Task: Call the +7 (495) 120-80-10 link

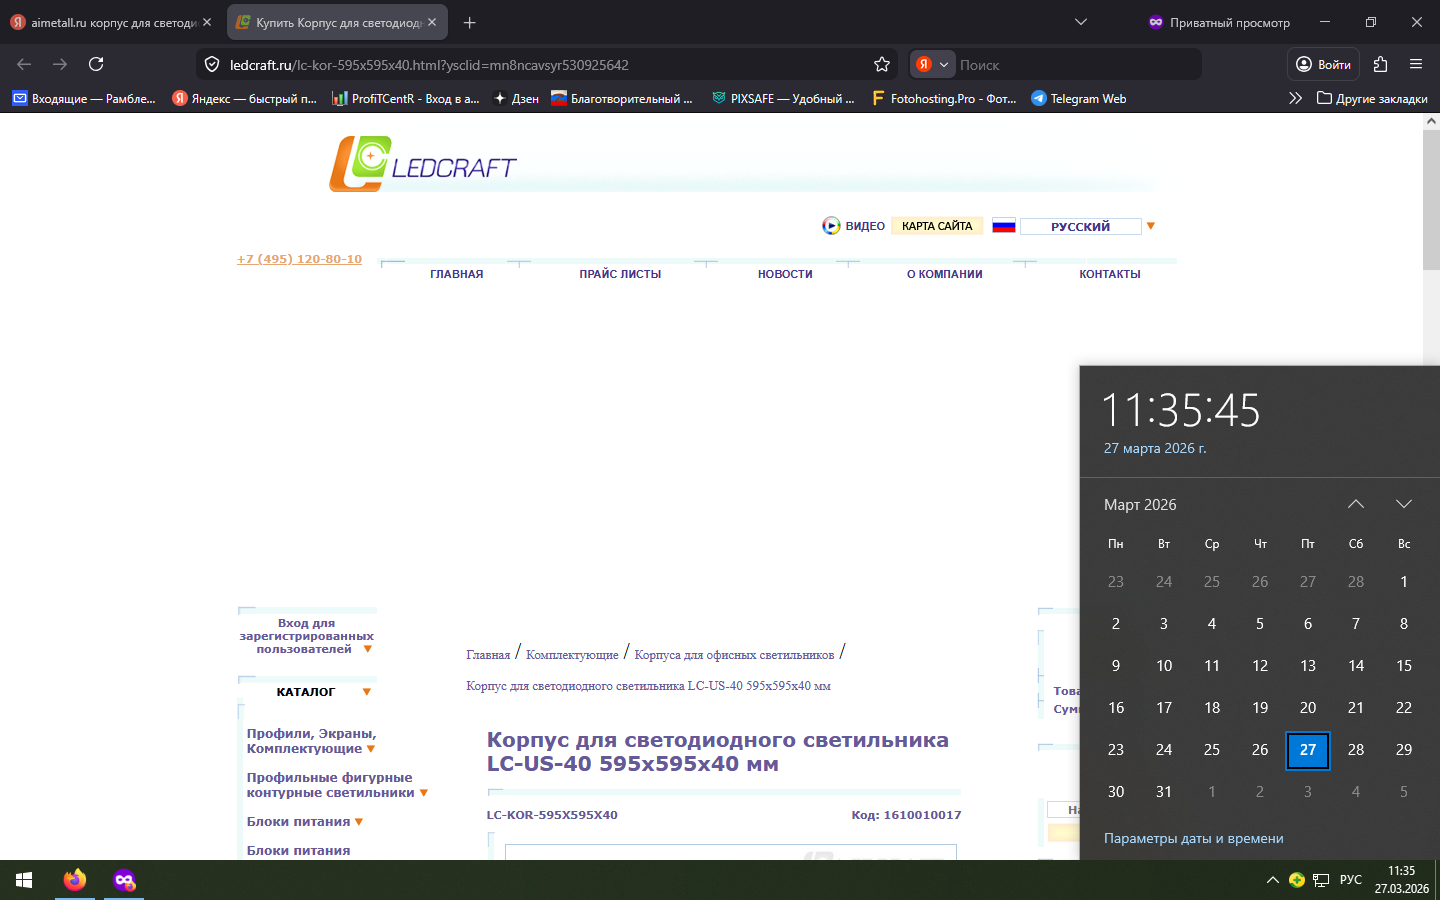Action: click(x=299, y=259)
